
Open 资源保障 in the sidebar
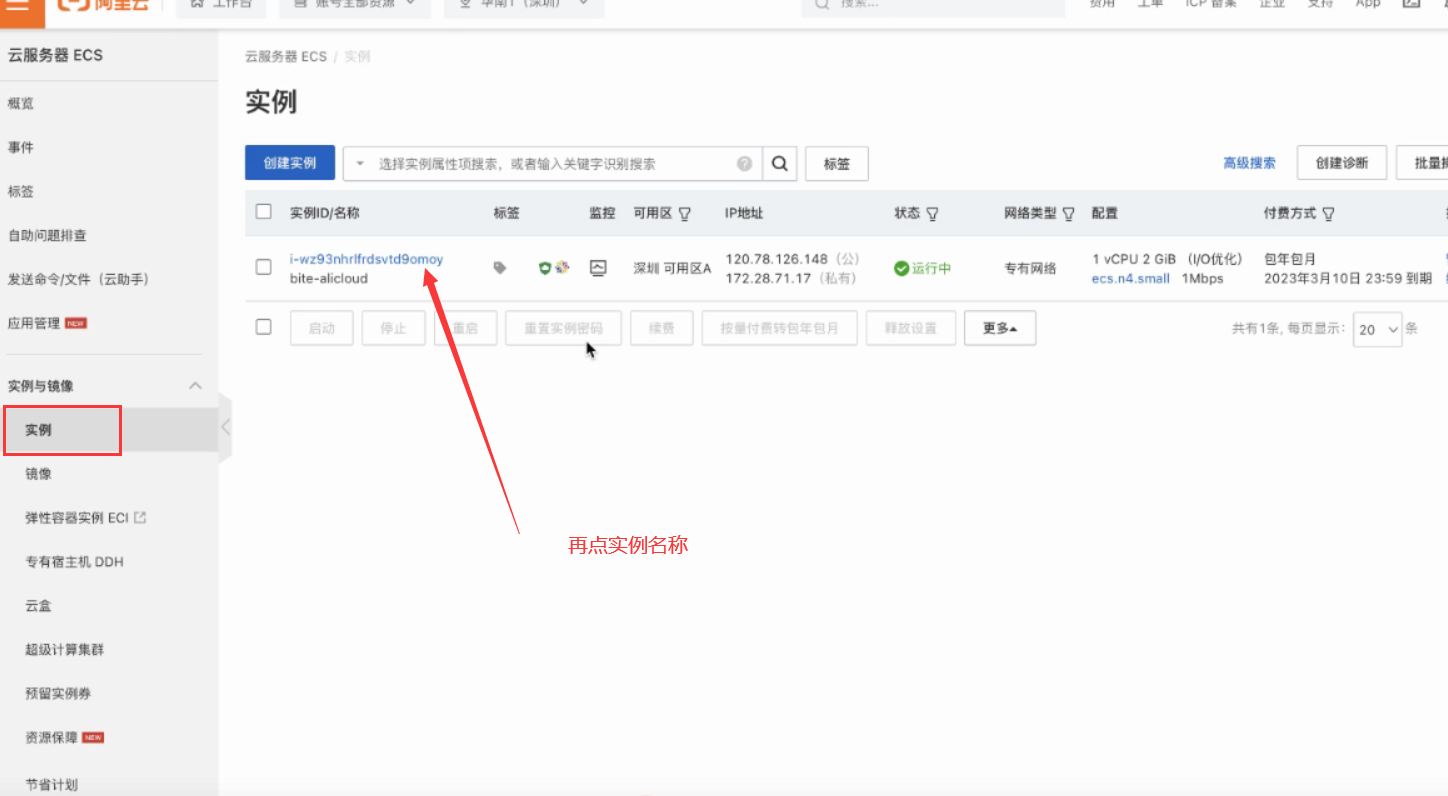[x=51, y=738]
